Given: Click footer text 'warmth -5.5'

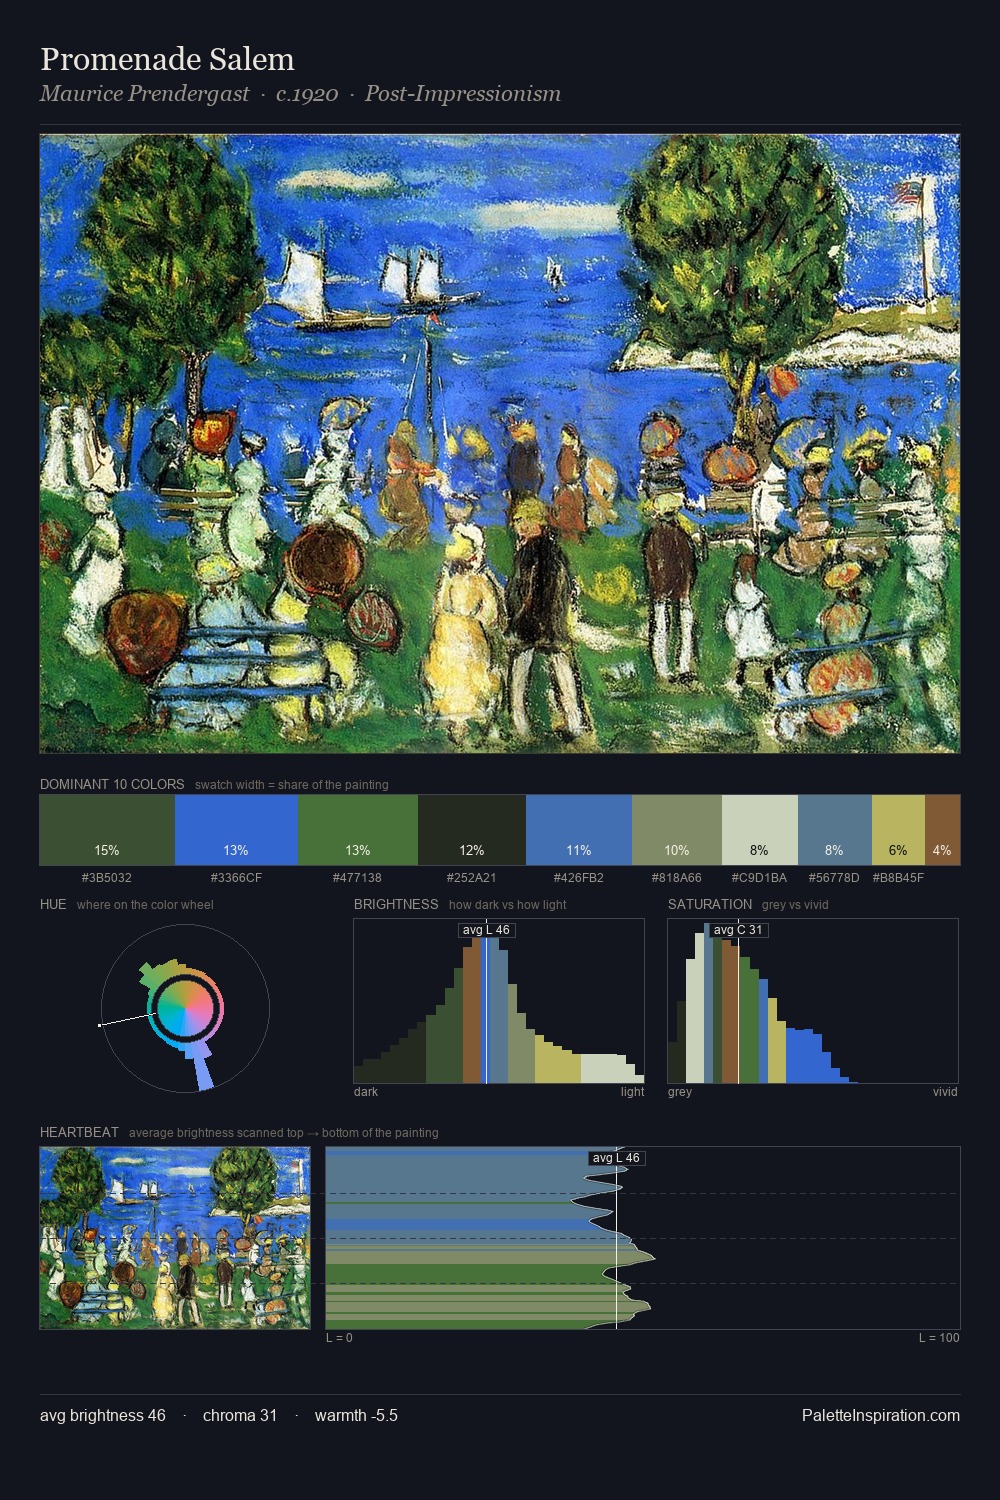Looking at the screenshot, I should click(x=356, y=1415).
